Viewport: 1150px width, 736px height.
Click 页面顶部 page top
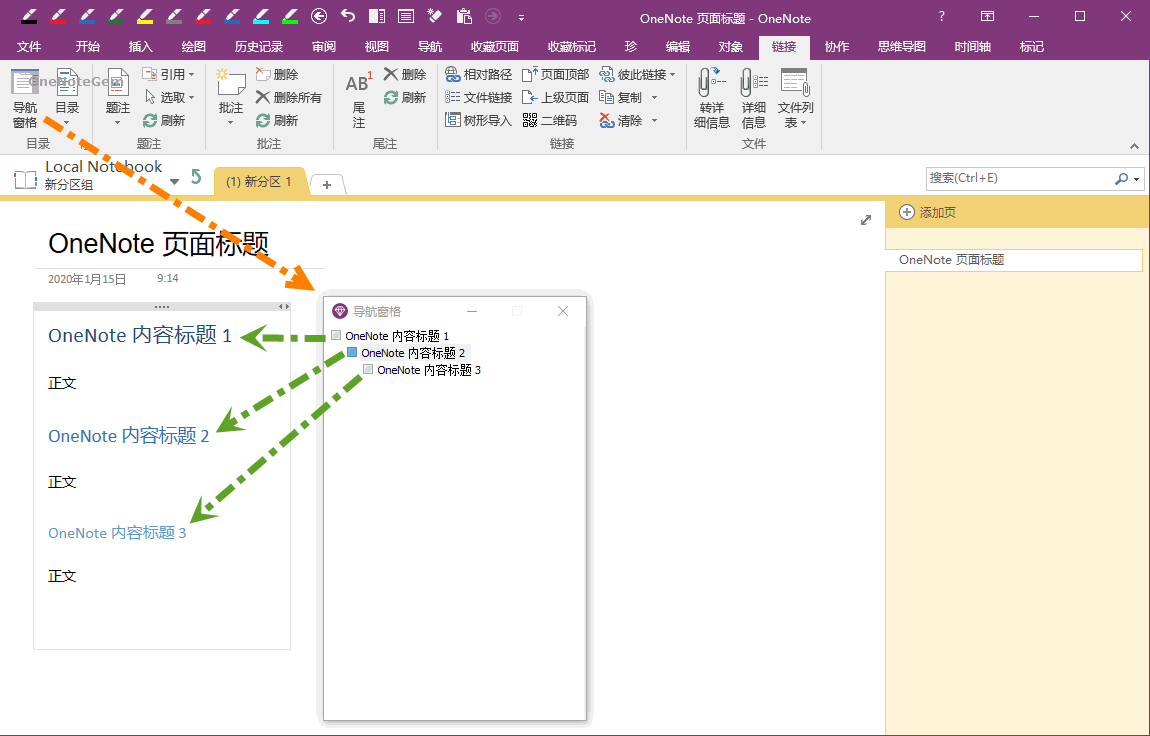[555, 74]
